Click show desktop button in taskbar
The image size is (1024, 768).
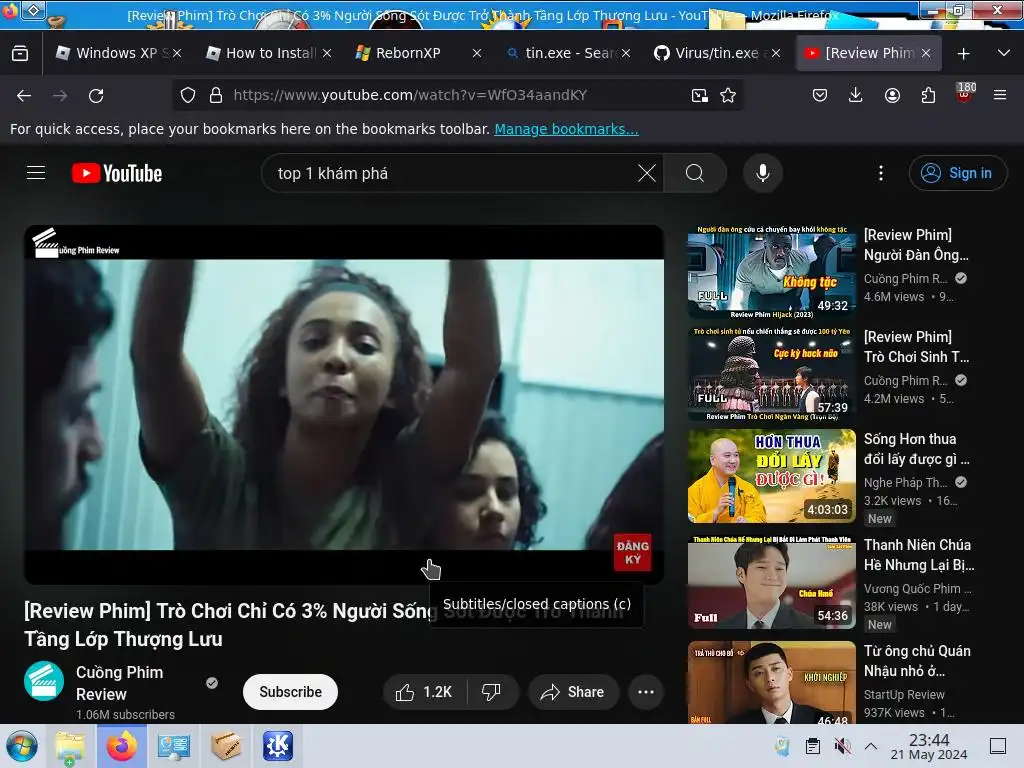(x=998, y=746)
